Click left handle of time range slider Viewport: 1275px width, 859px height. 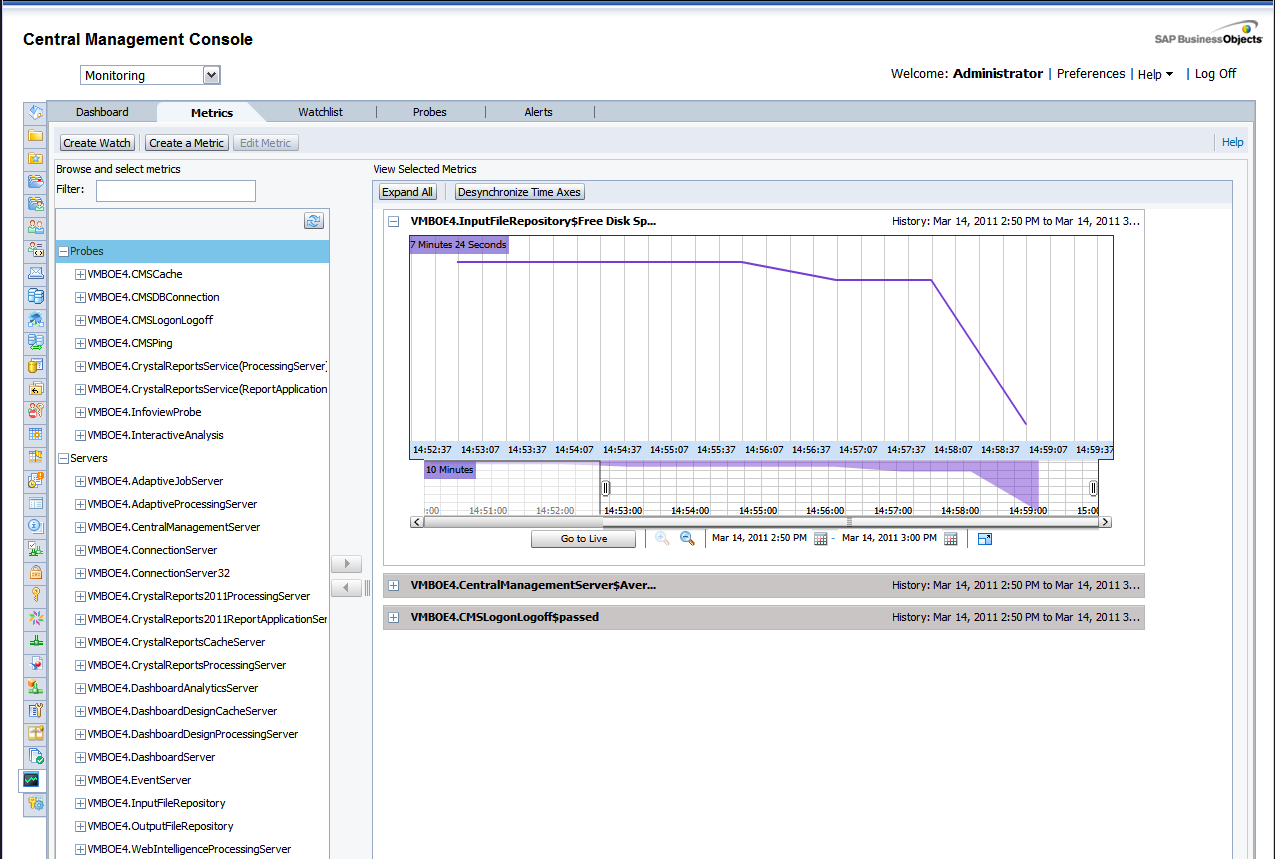click(x=605, y=488)
